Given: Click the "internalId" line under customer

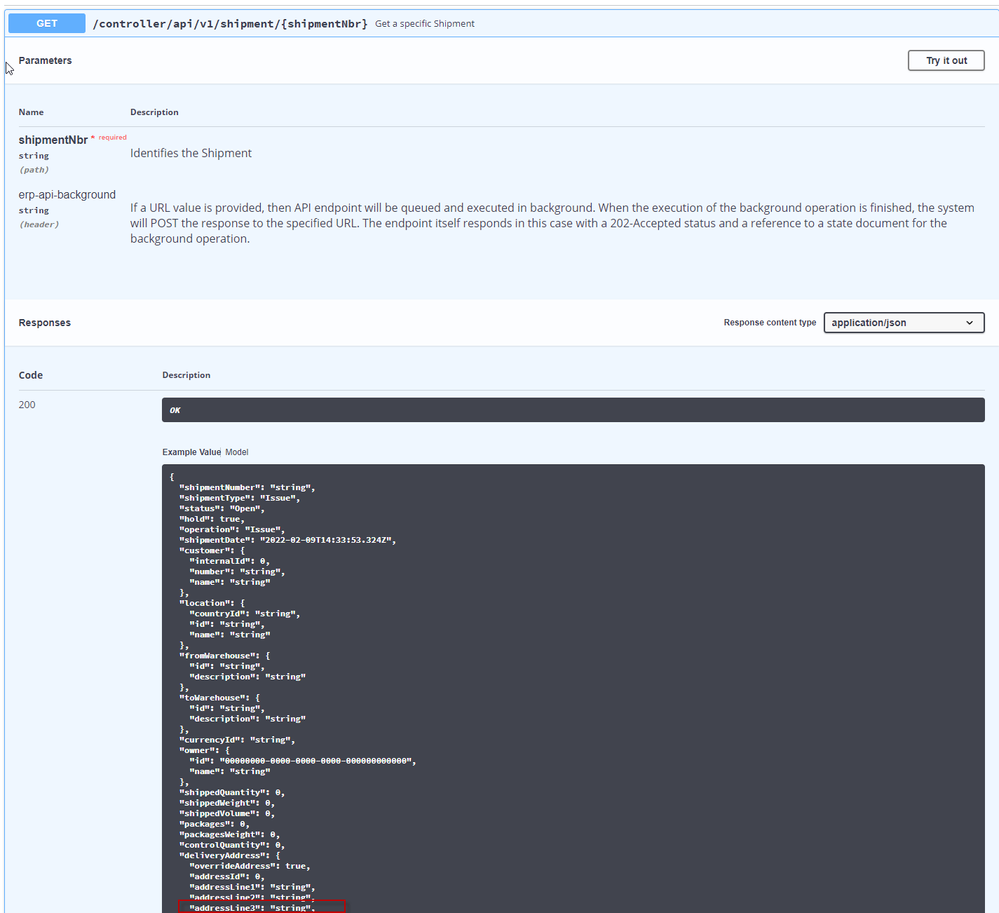Looking at the screenshot, I should (229, 561).
